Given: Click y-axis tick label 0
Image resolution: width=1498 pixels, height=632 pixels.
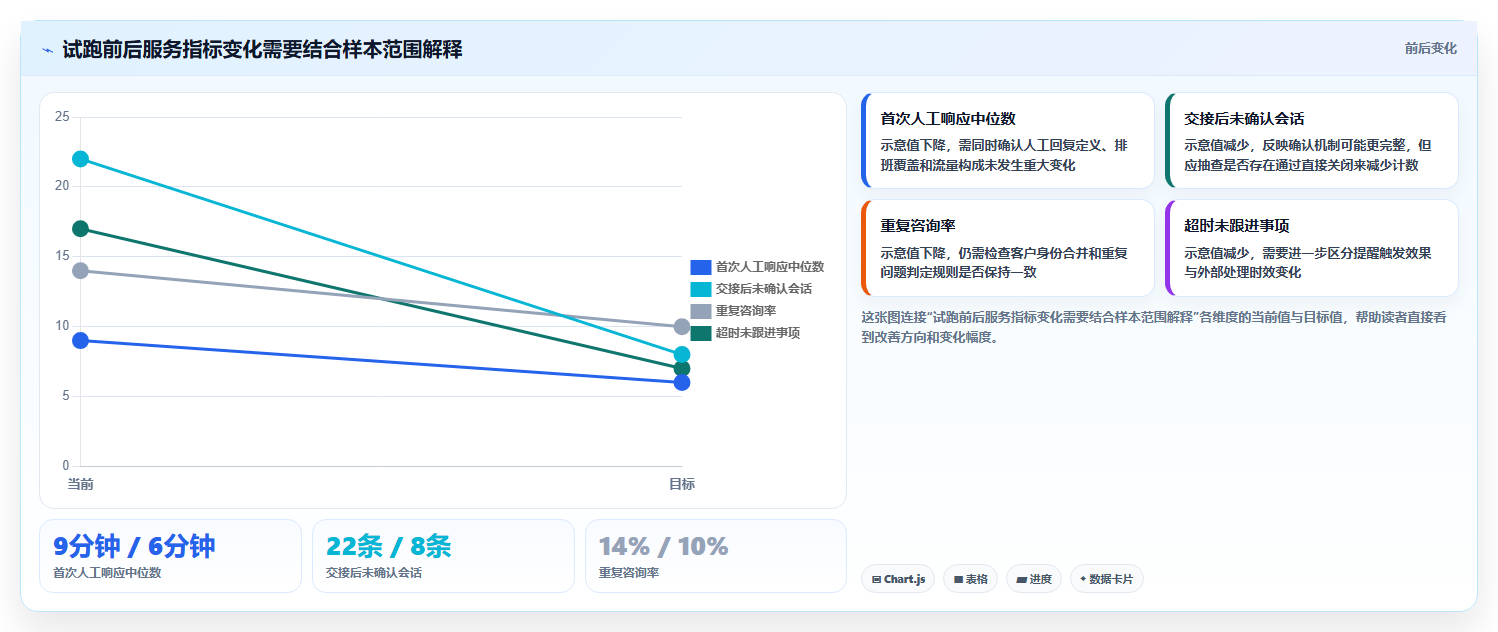Looking at the screenshot, I should 66,466.
